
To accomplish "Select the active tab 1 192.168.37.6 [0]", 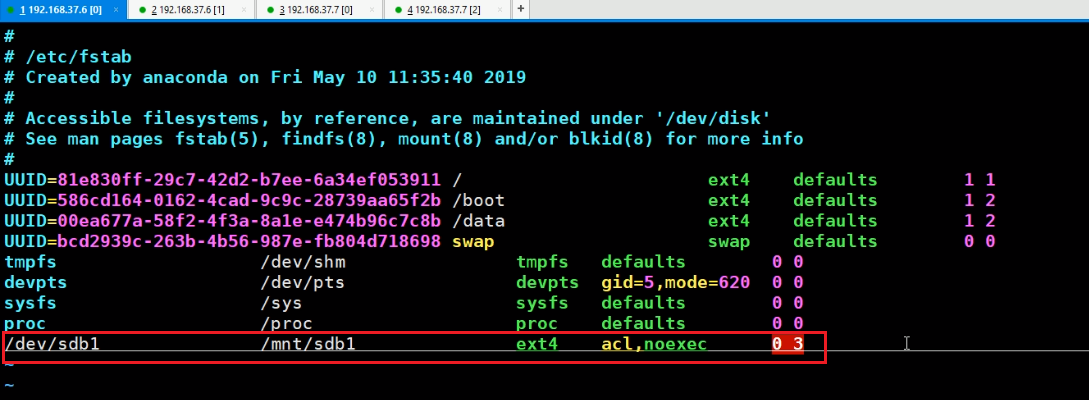I will 60,9.
